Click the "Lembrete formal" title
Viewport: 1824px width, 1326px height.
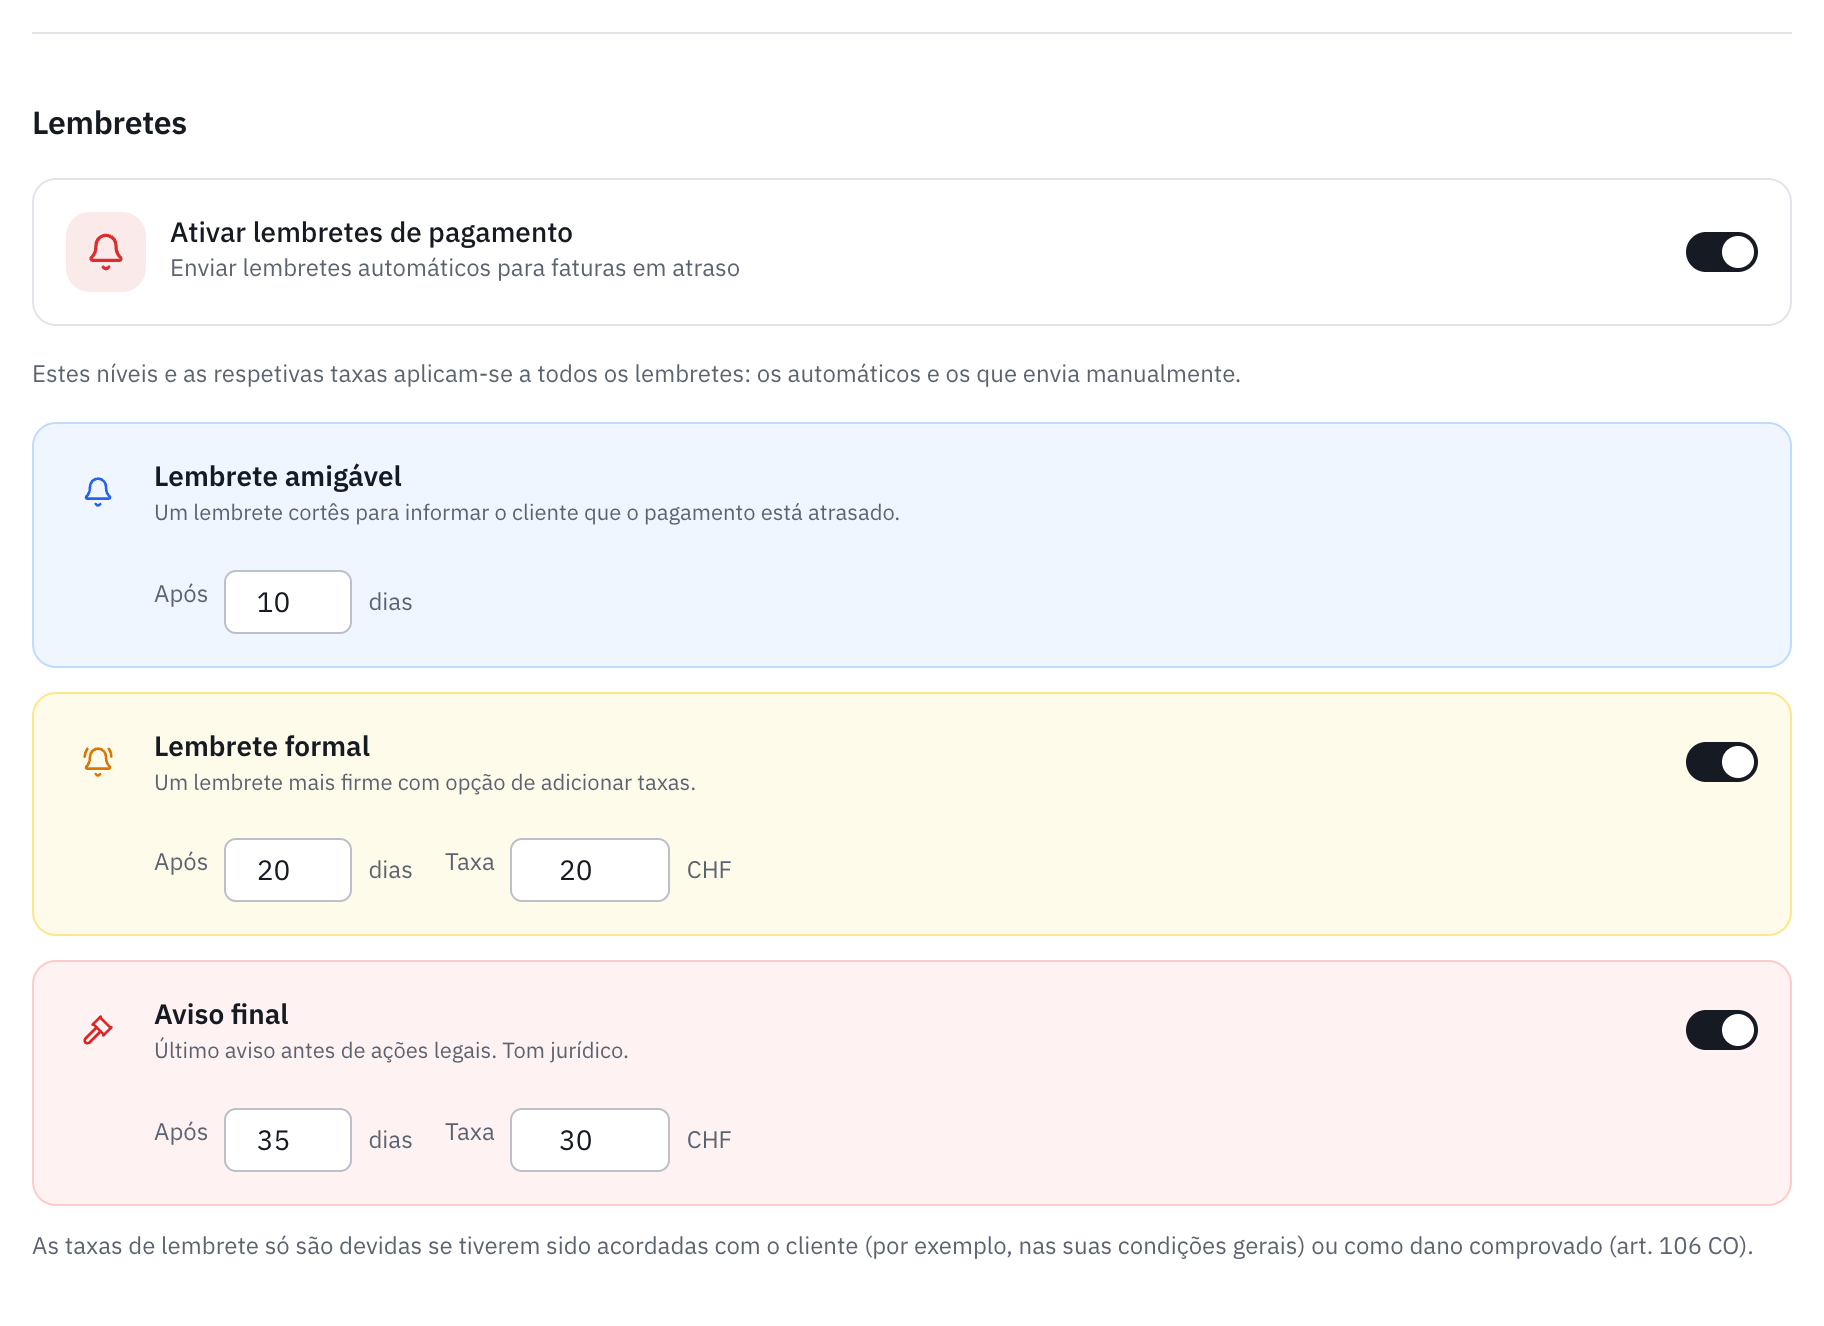[x=262, y=746]
